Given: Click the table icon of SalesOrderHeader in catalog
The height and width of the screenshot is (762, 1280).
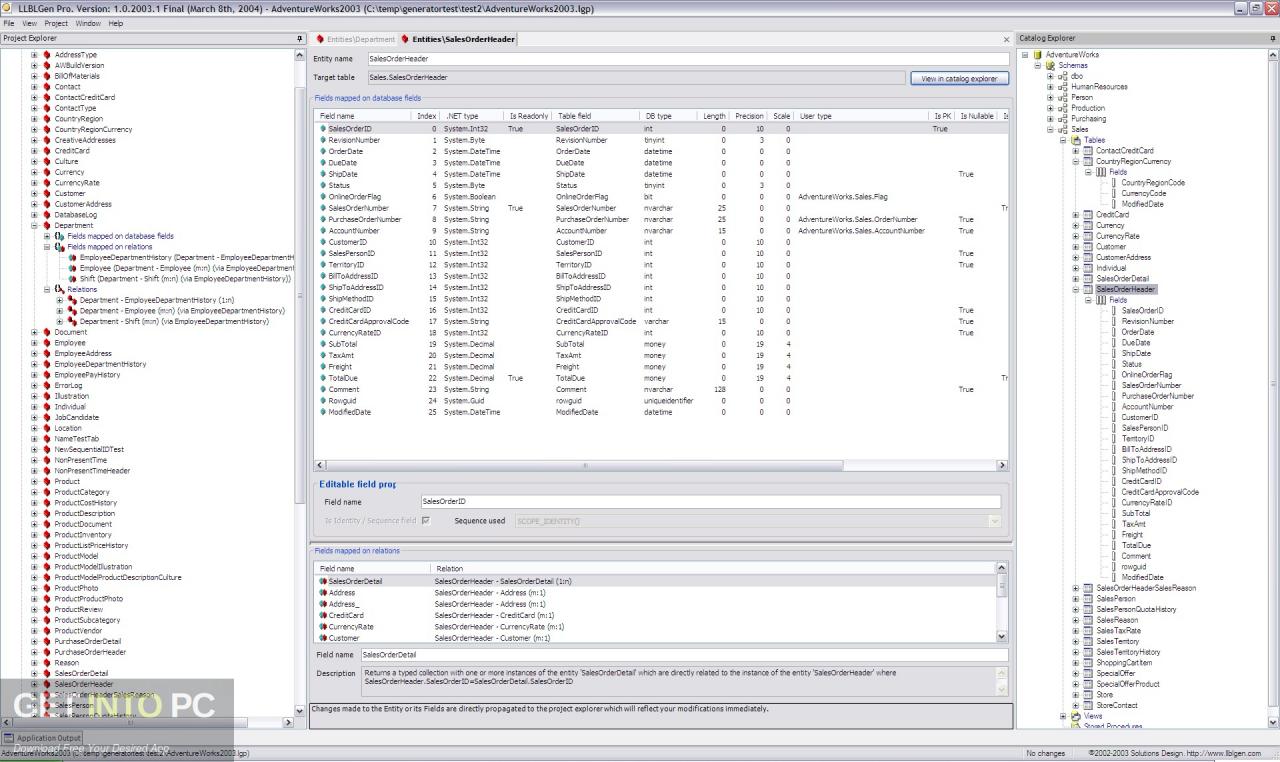Looking at the screenshot, I should [1088, 290].
